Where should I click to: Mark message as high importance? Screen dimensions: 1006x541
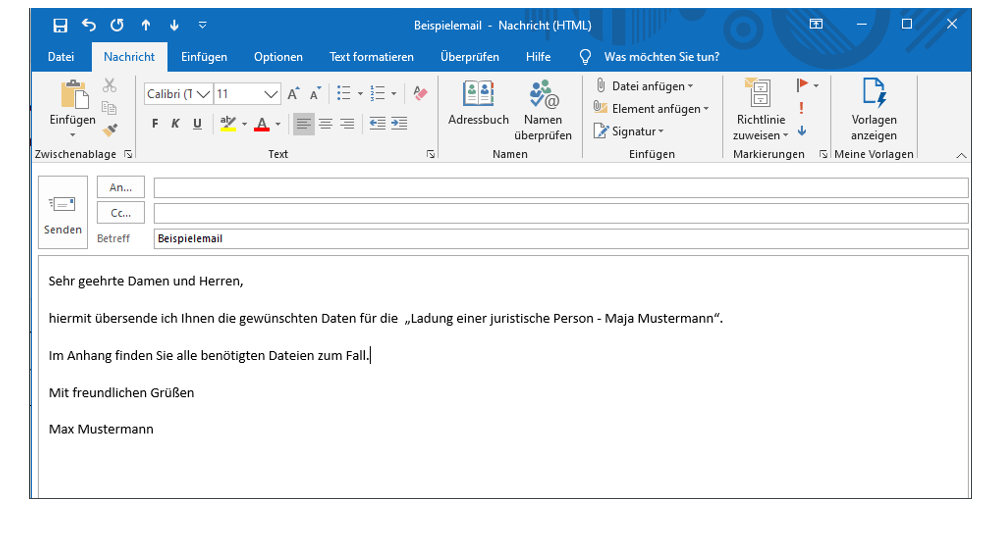(801, 108)
